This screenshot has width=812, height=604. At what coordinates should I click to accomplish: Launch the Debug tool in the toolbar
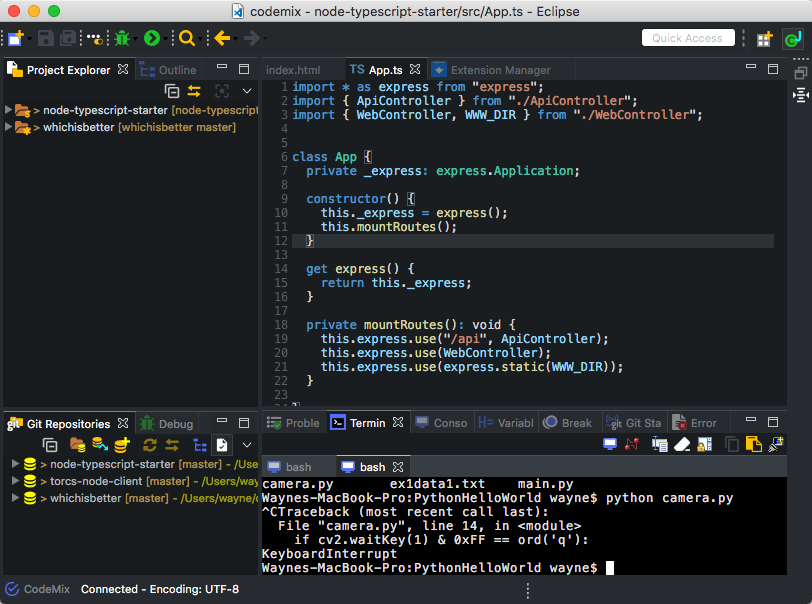tap(124, 38)
